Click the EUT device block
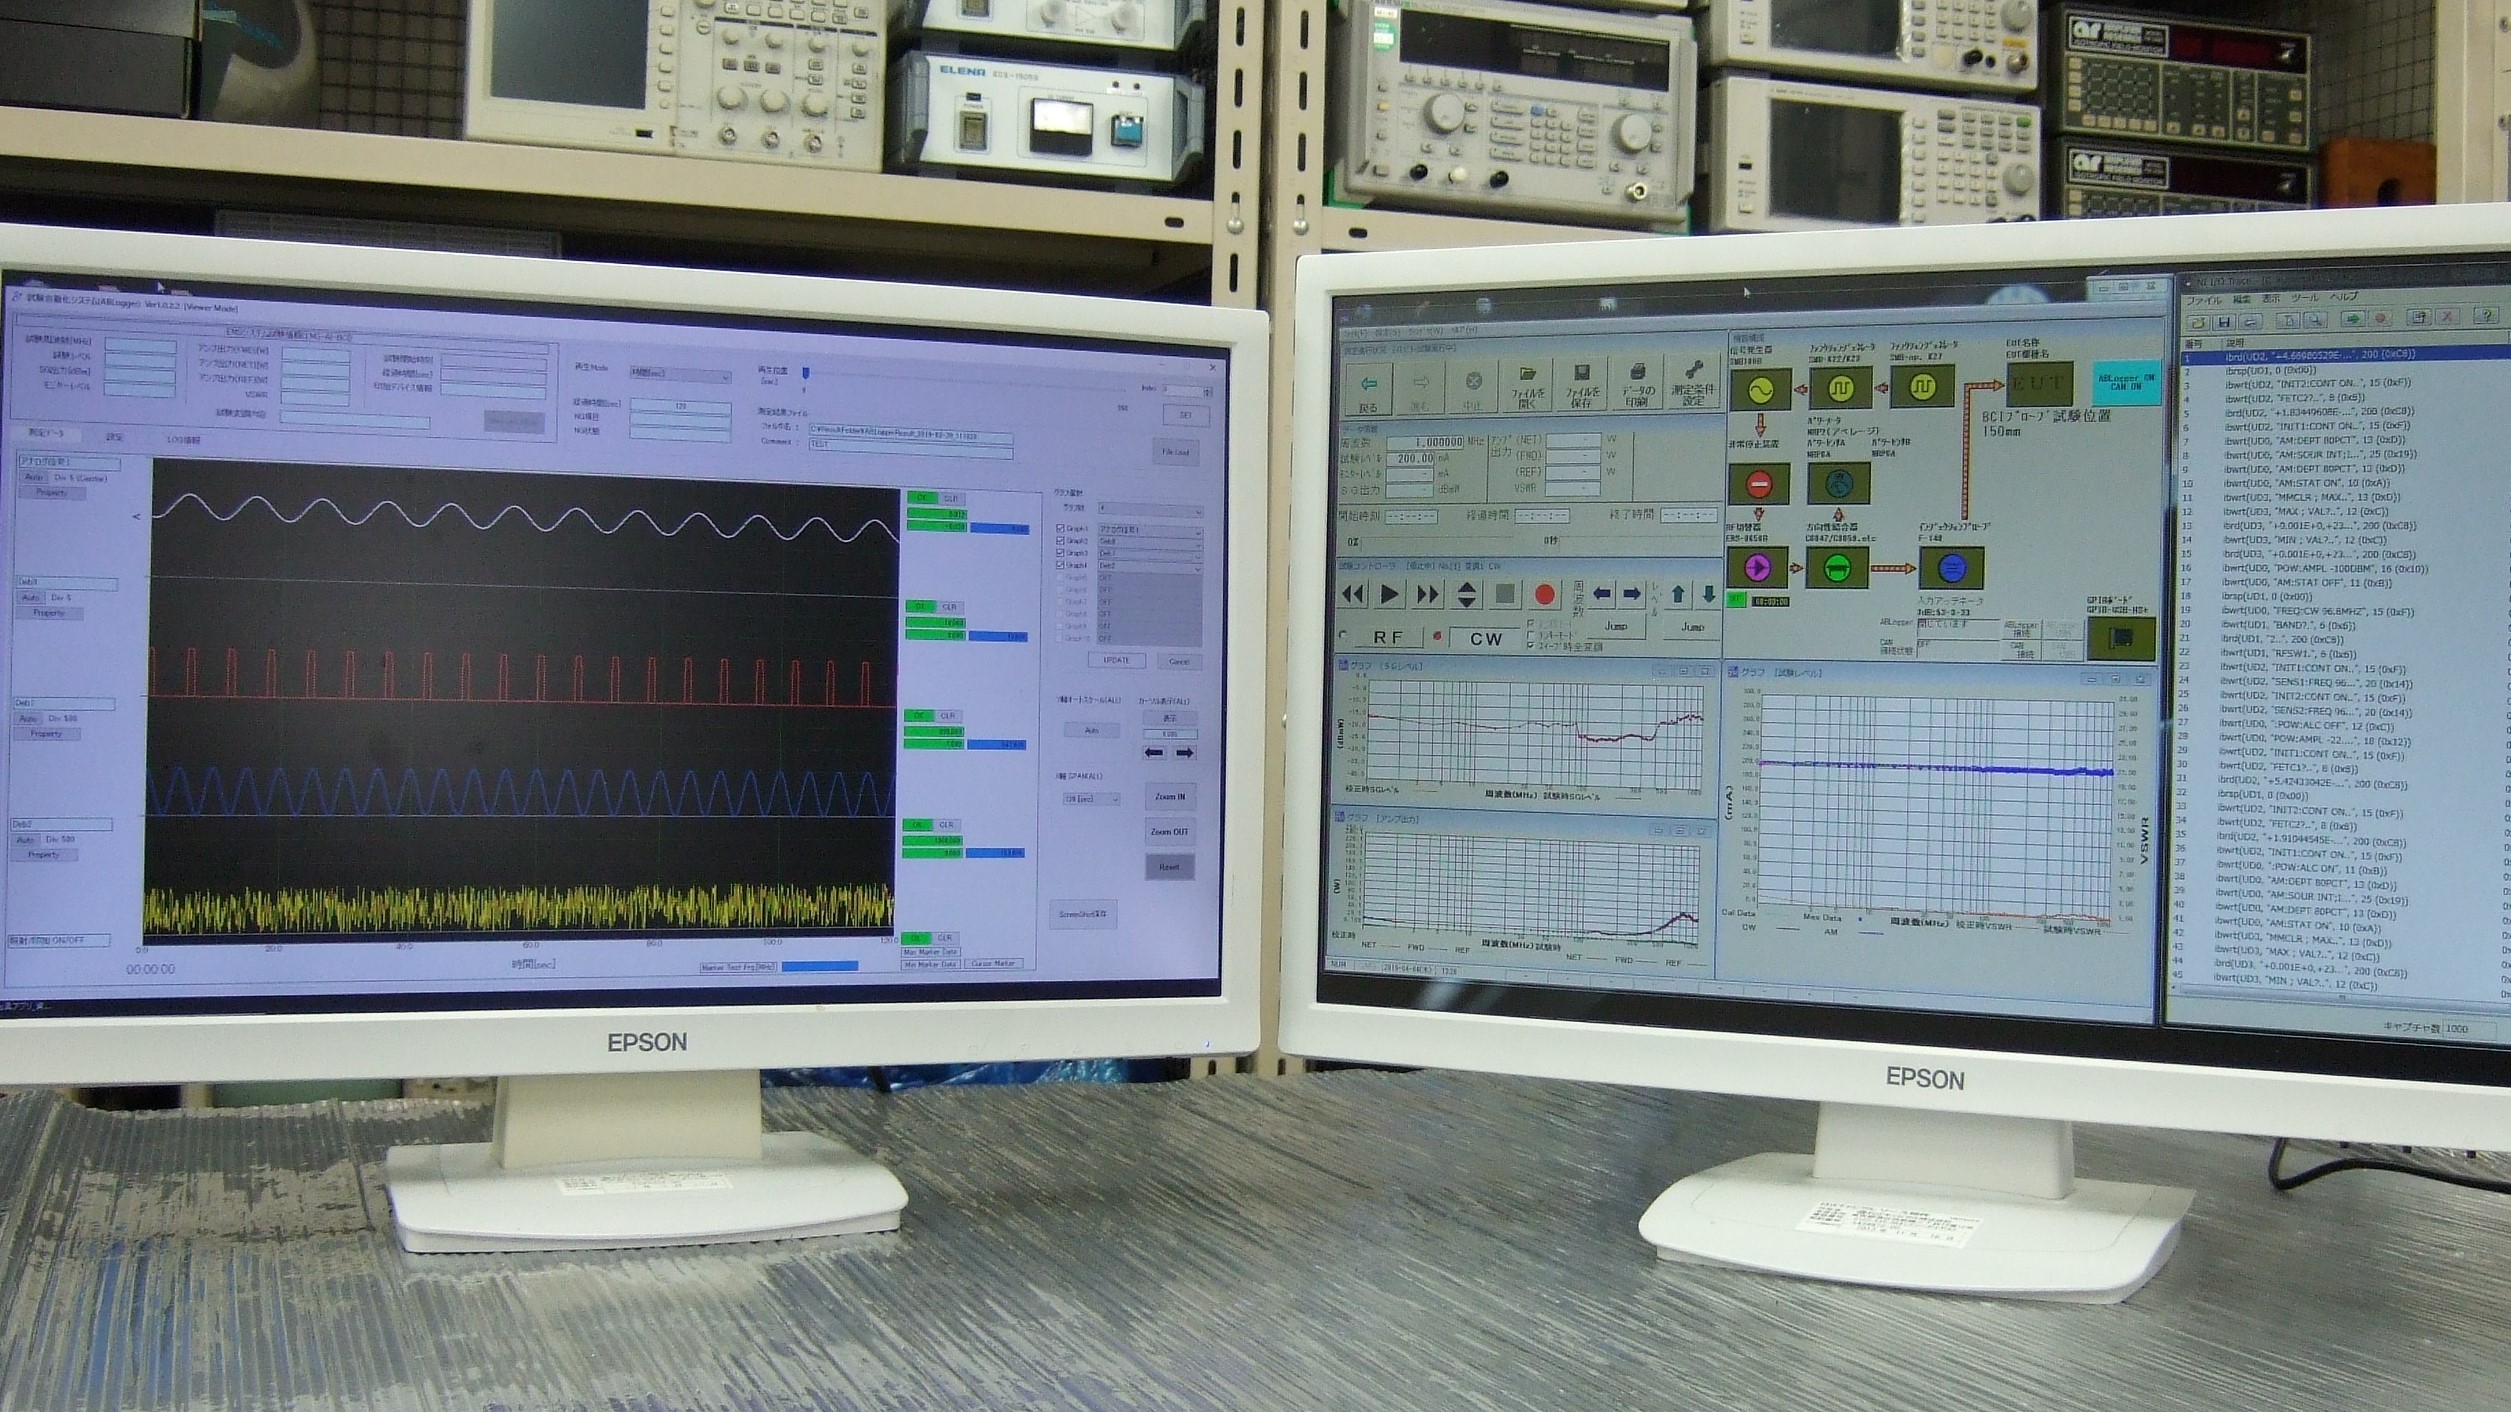The image size is (2511, 1412). [2039, 383]
